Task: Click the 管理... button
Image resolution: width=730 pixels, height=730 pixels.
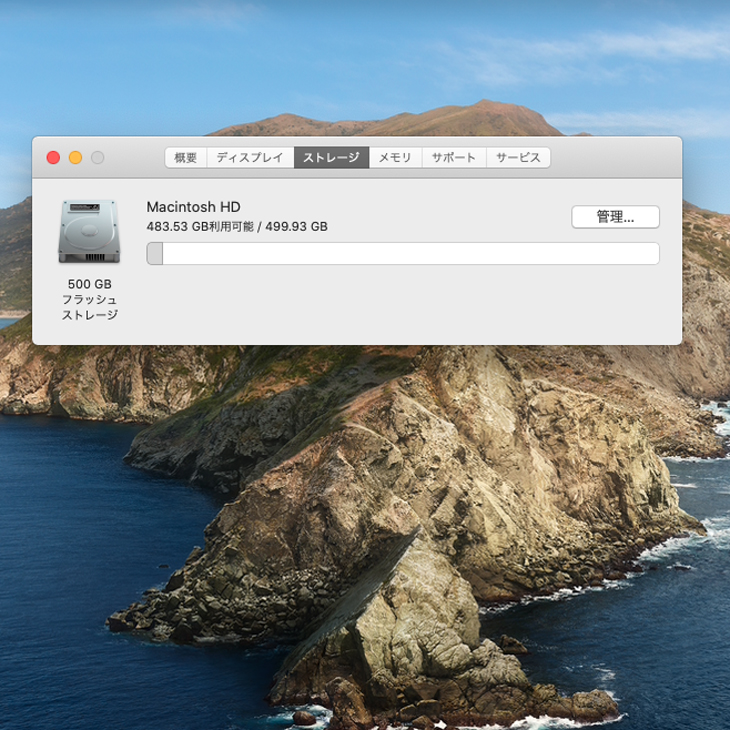Action: coord(615,217)
